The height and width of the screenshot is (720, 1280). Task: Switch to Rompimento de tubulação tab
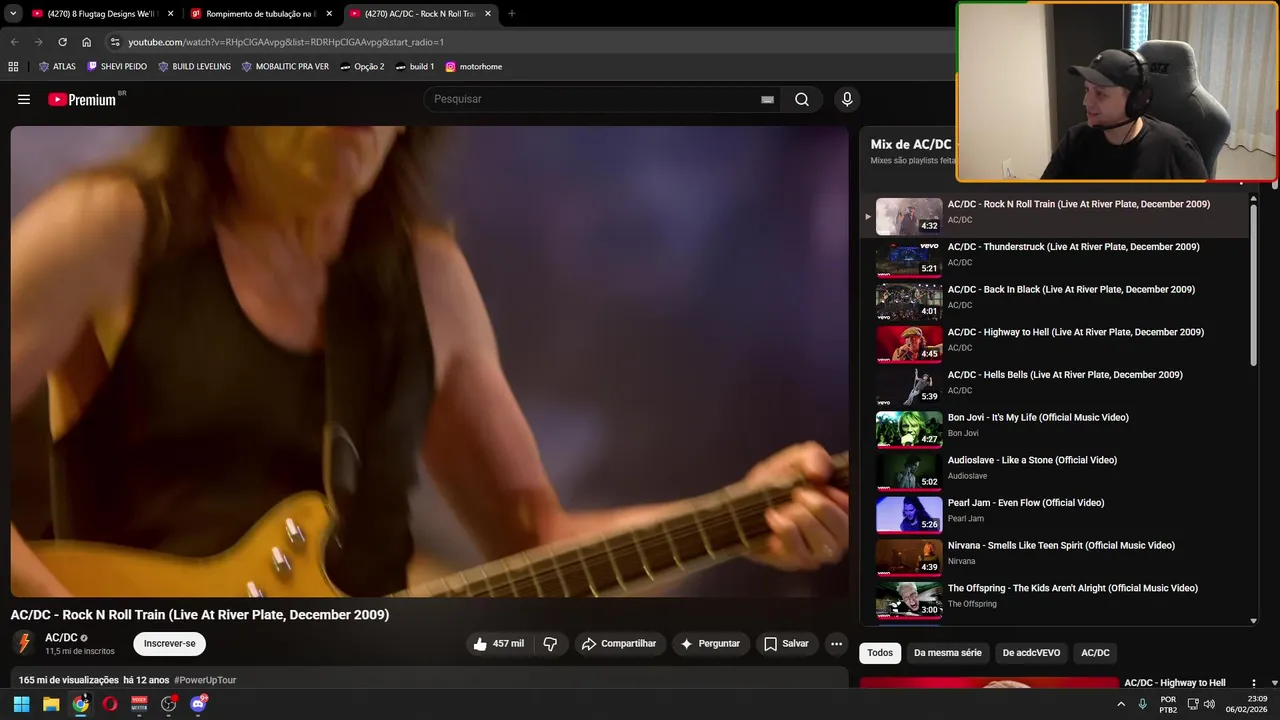260,14
